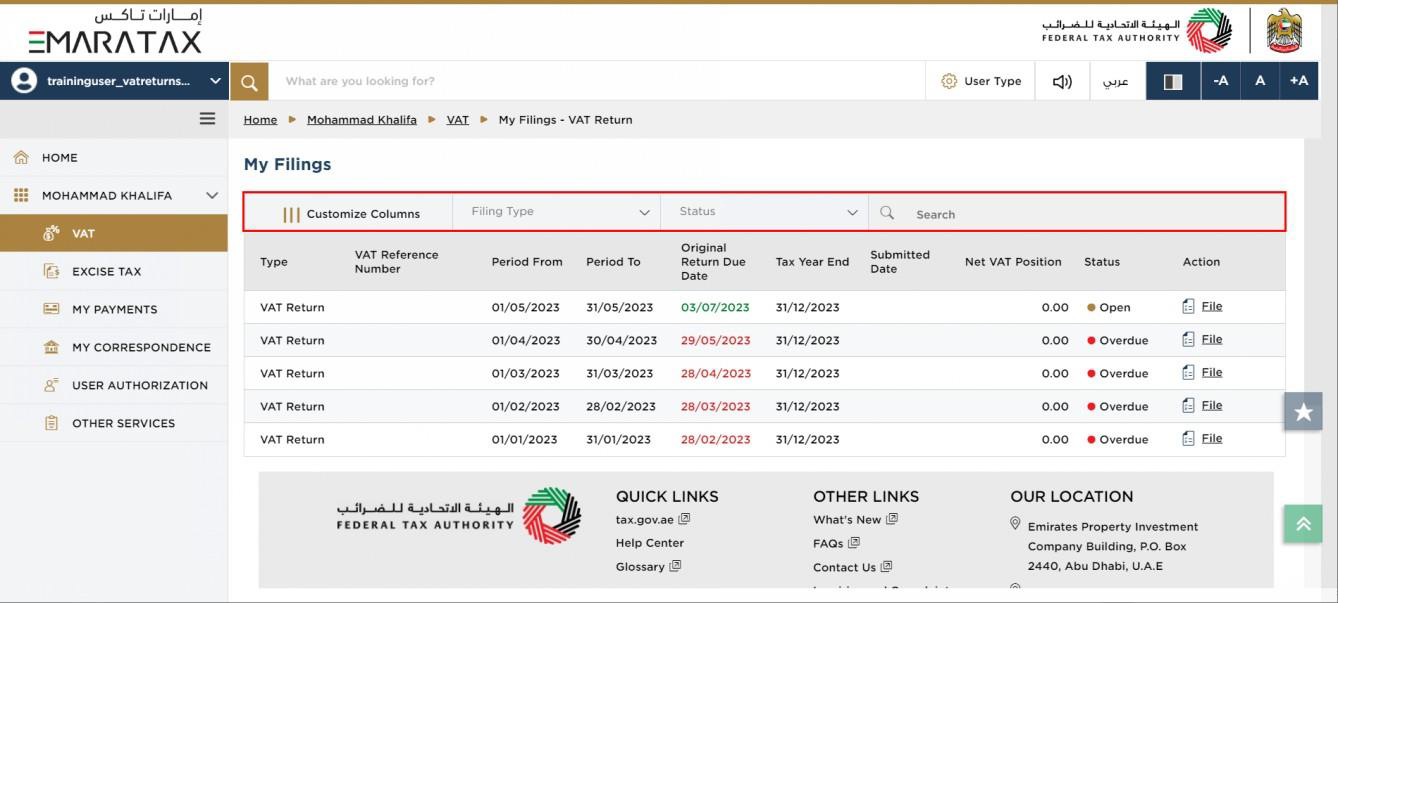This screenshot has height=801, width=1414.
Task: Click the filings Search field
Action: pos(1076,213)
